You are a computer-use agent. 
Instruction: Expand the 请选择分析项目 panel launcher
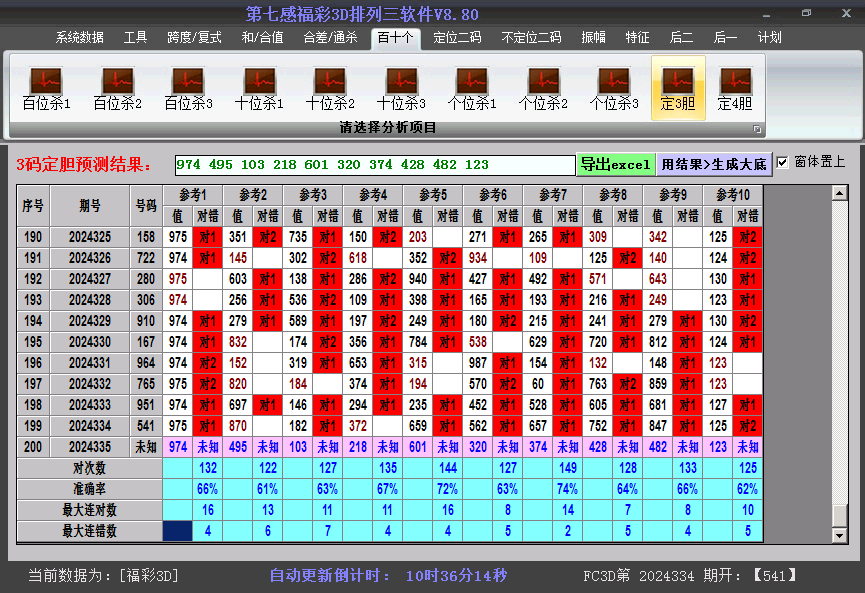(757, 129)
